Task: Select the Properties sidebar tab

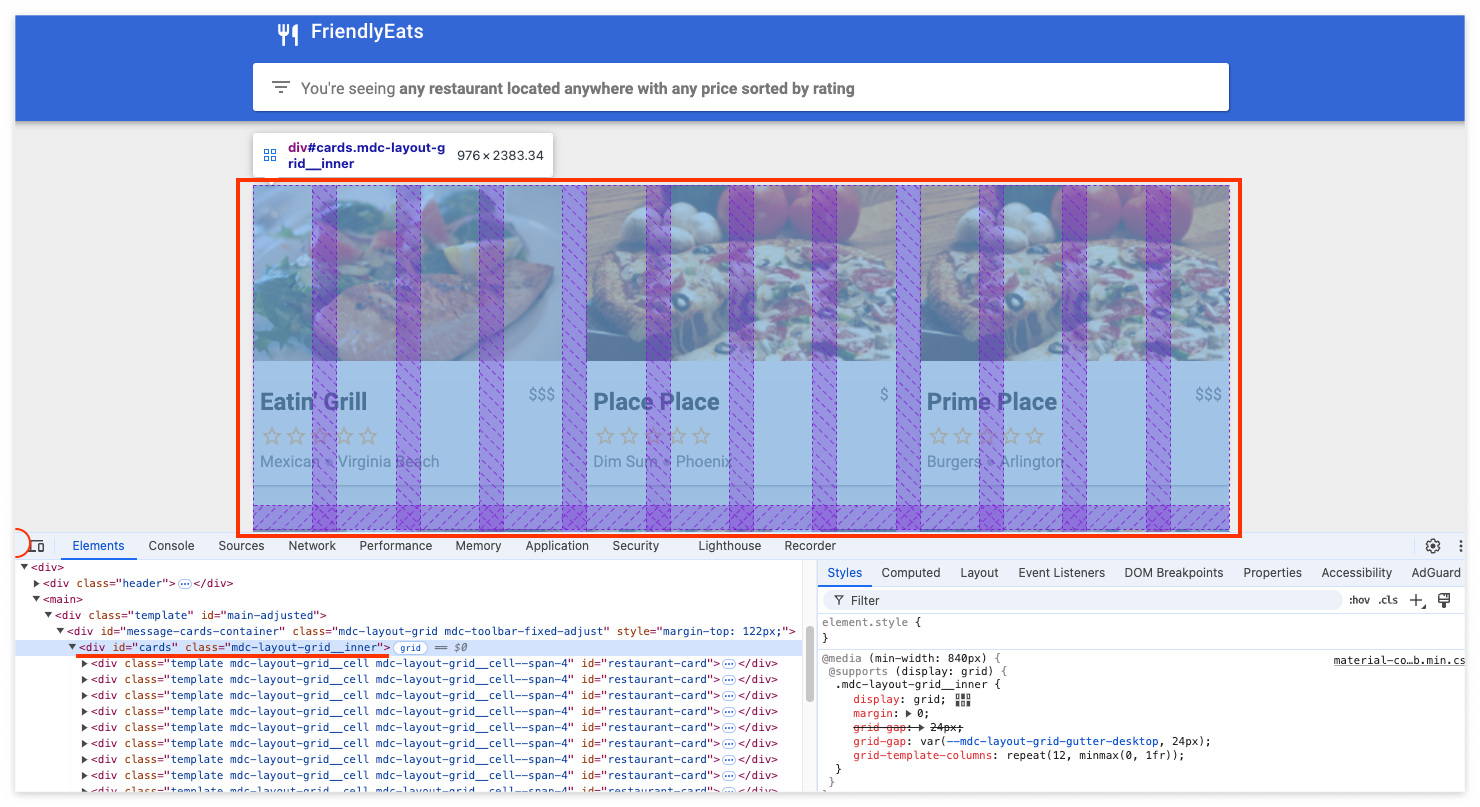Action: tap(1273, 573)
